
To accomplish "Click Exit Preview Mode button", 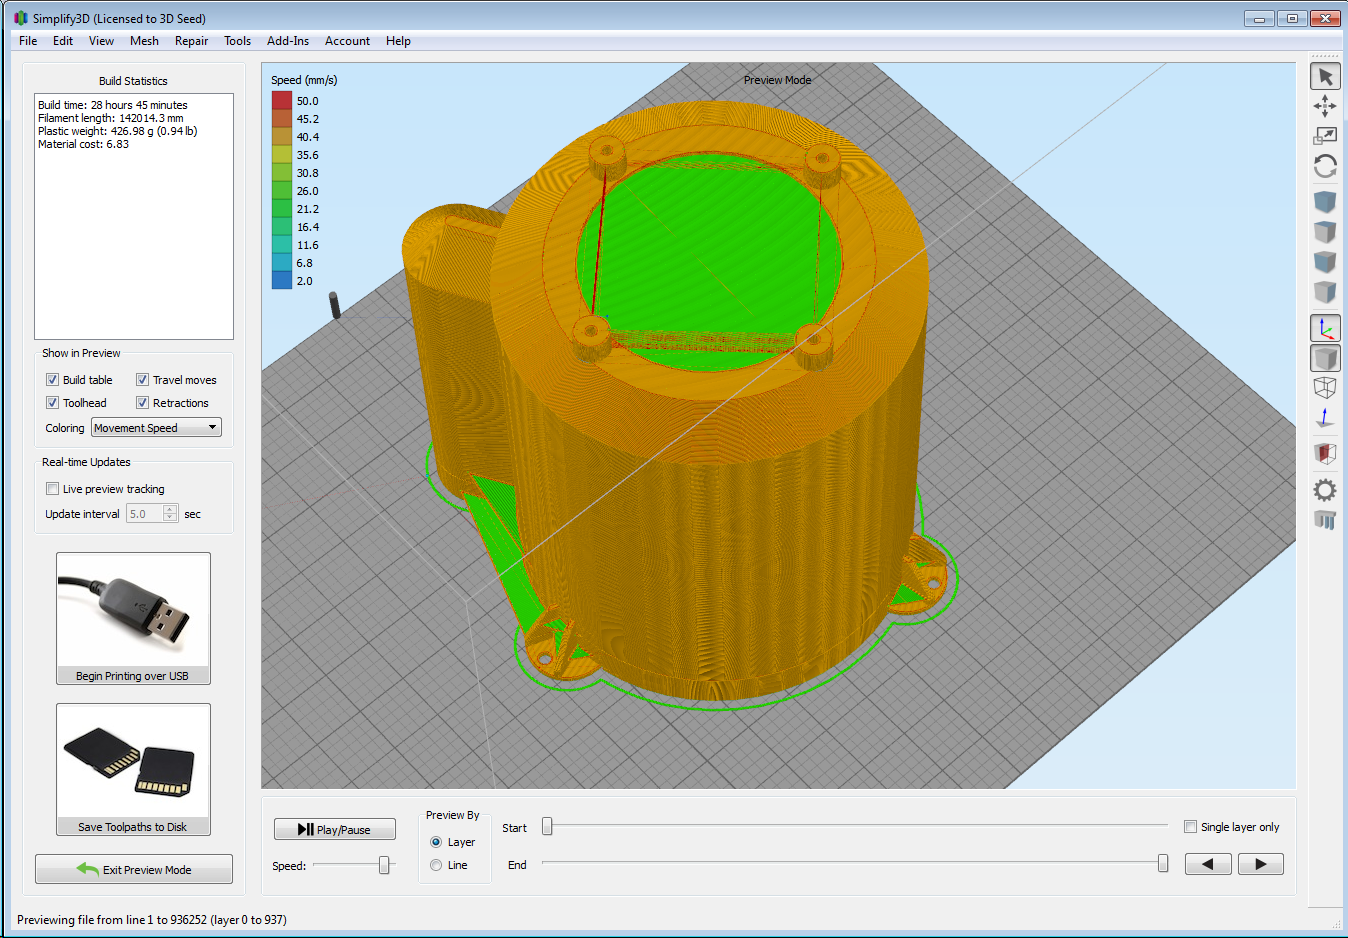I will point(134,869).
